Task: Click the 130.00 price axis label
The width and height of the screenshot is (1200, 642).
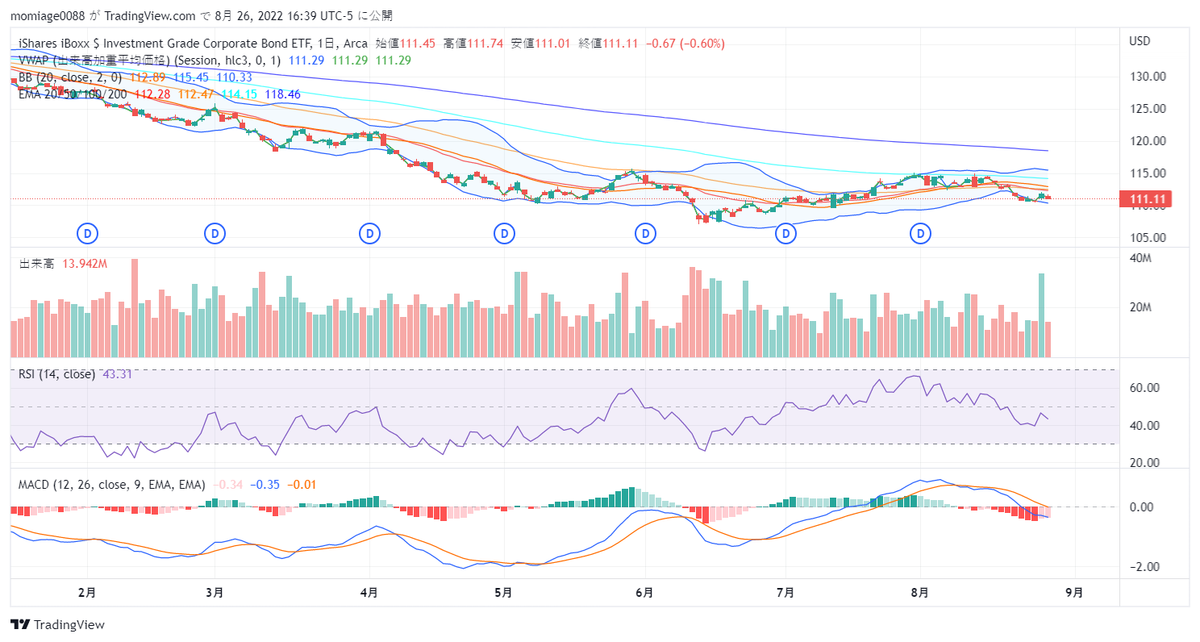Action: point(1147,77)
